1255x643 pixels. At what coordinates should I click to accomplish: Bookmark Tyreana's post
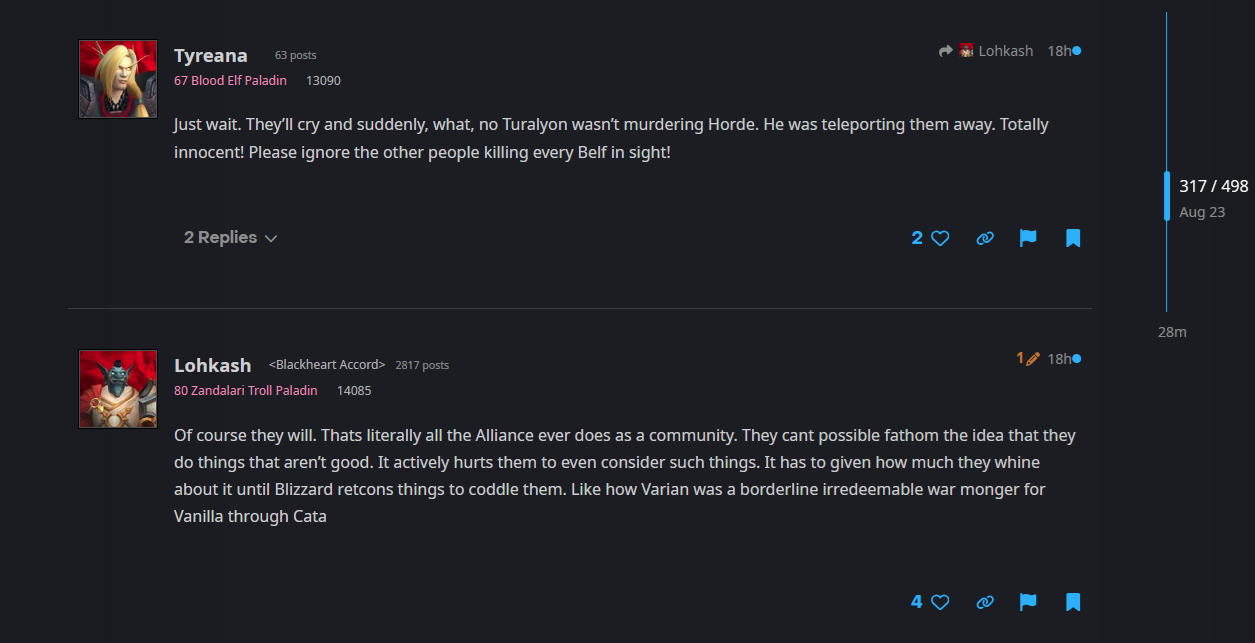click(1073, 238)
